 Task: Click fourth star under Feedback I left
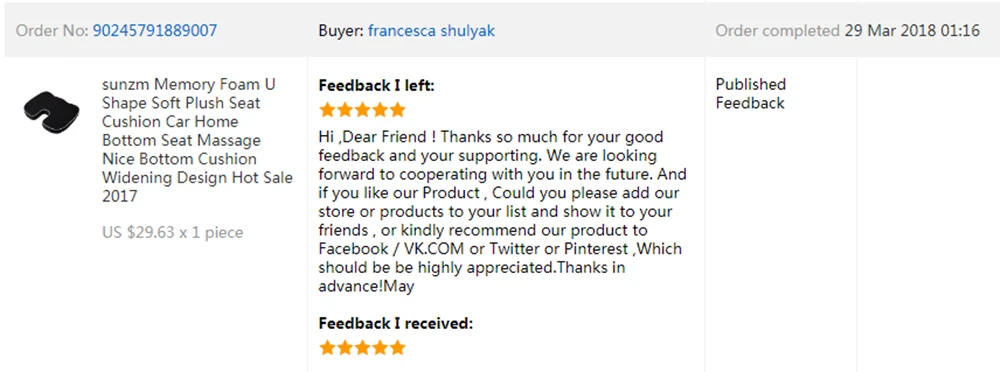click(379, 110)
